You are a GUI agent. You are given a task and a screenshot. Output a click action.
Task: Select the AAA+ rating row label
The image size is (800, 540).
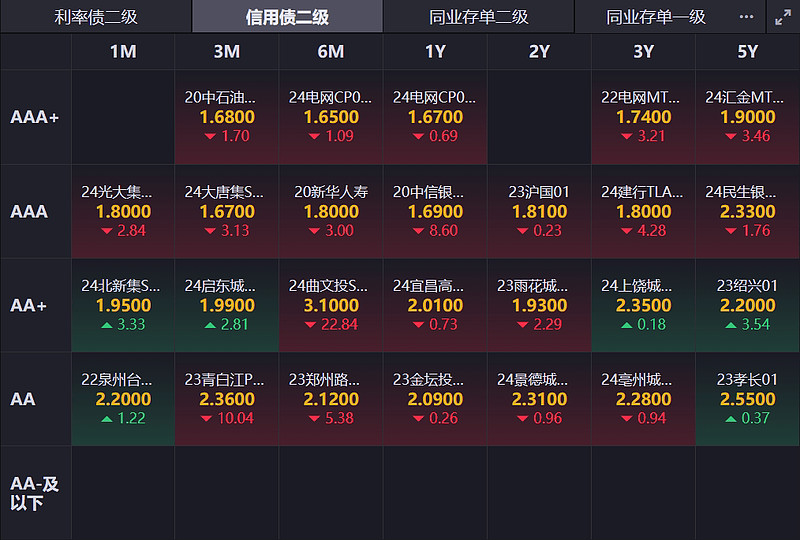35,117
